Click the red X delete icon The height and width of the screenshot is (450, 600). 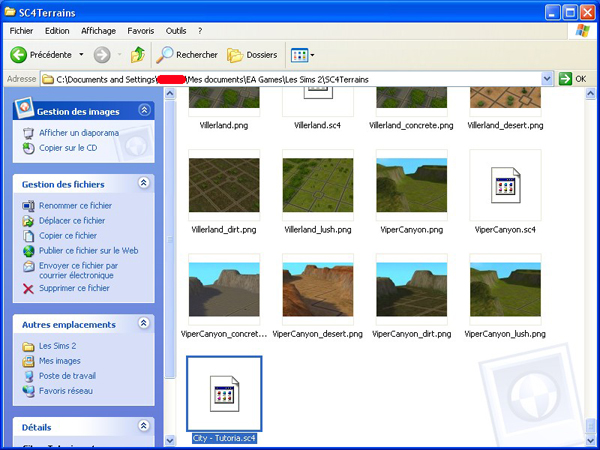tap(28, 289)
